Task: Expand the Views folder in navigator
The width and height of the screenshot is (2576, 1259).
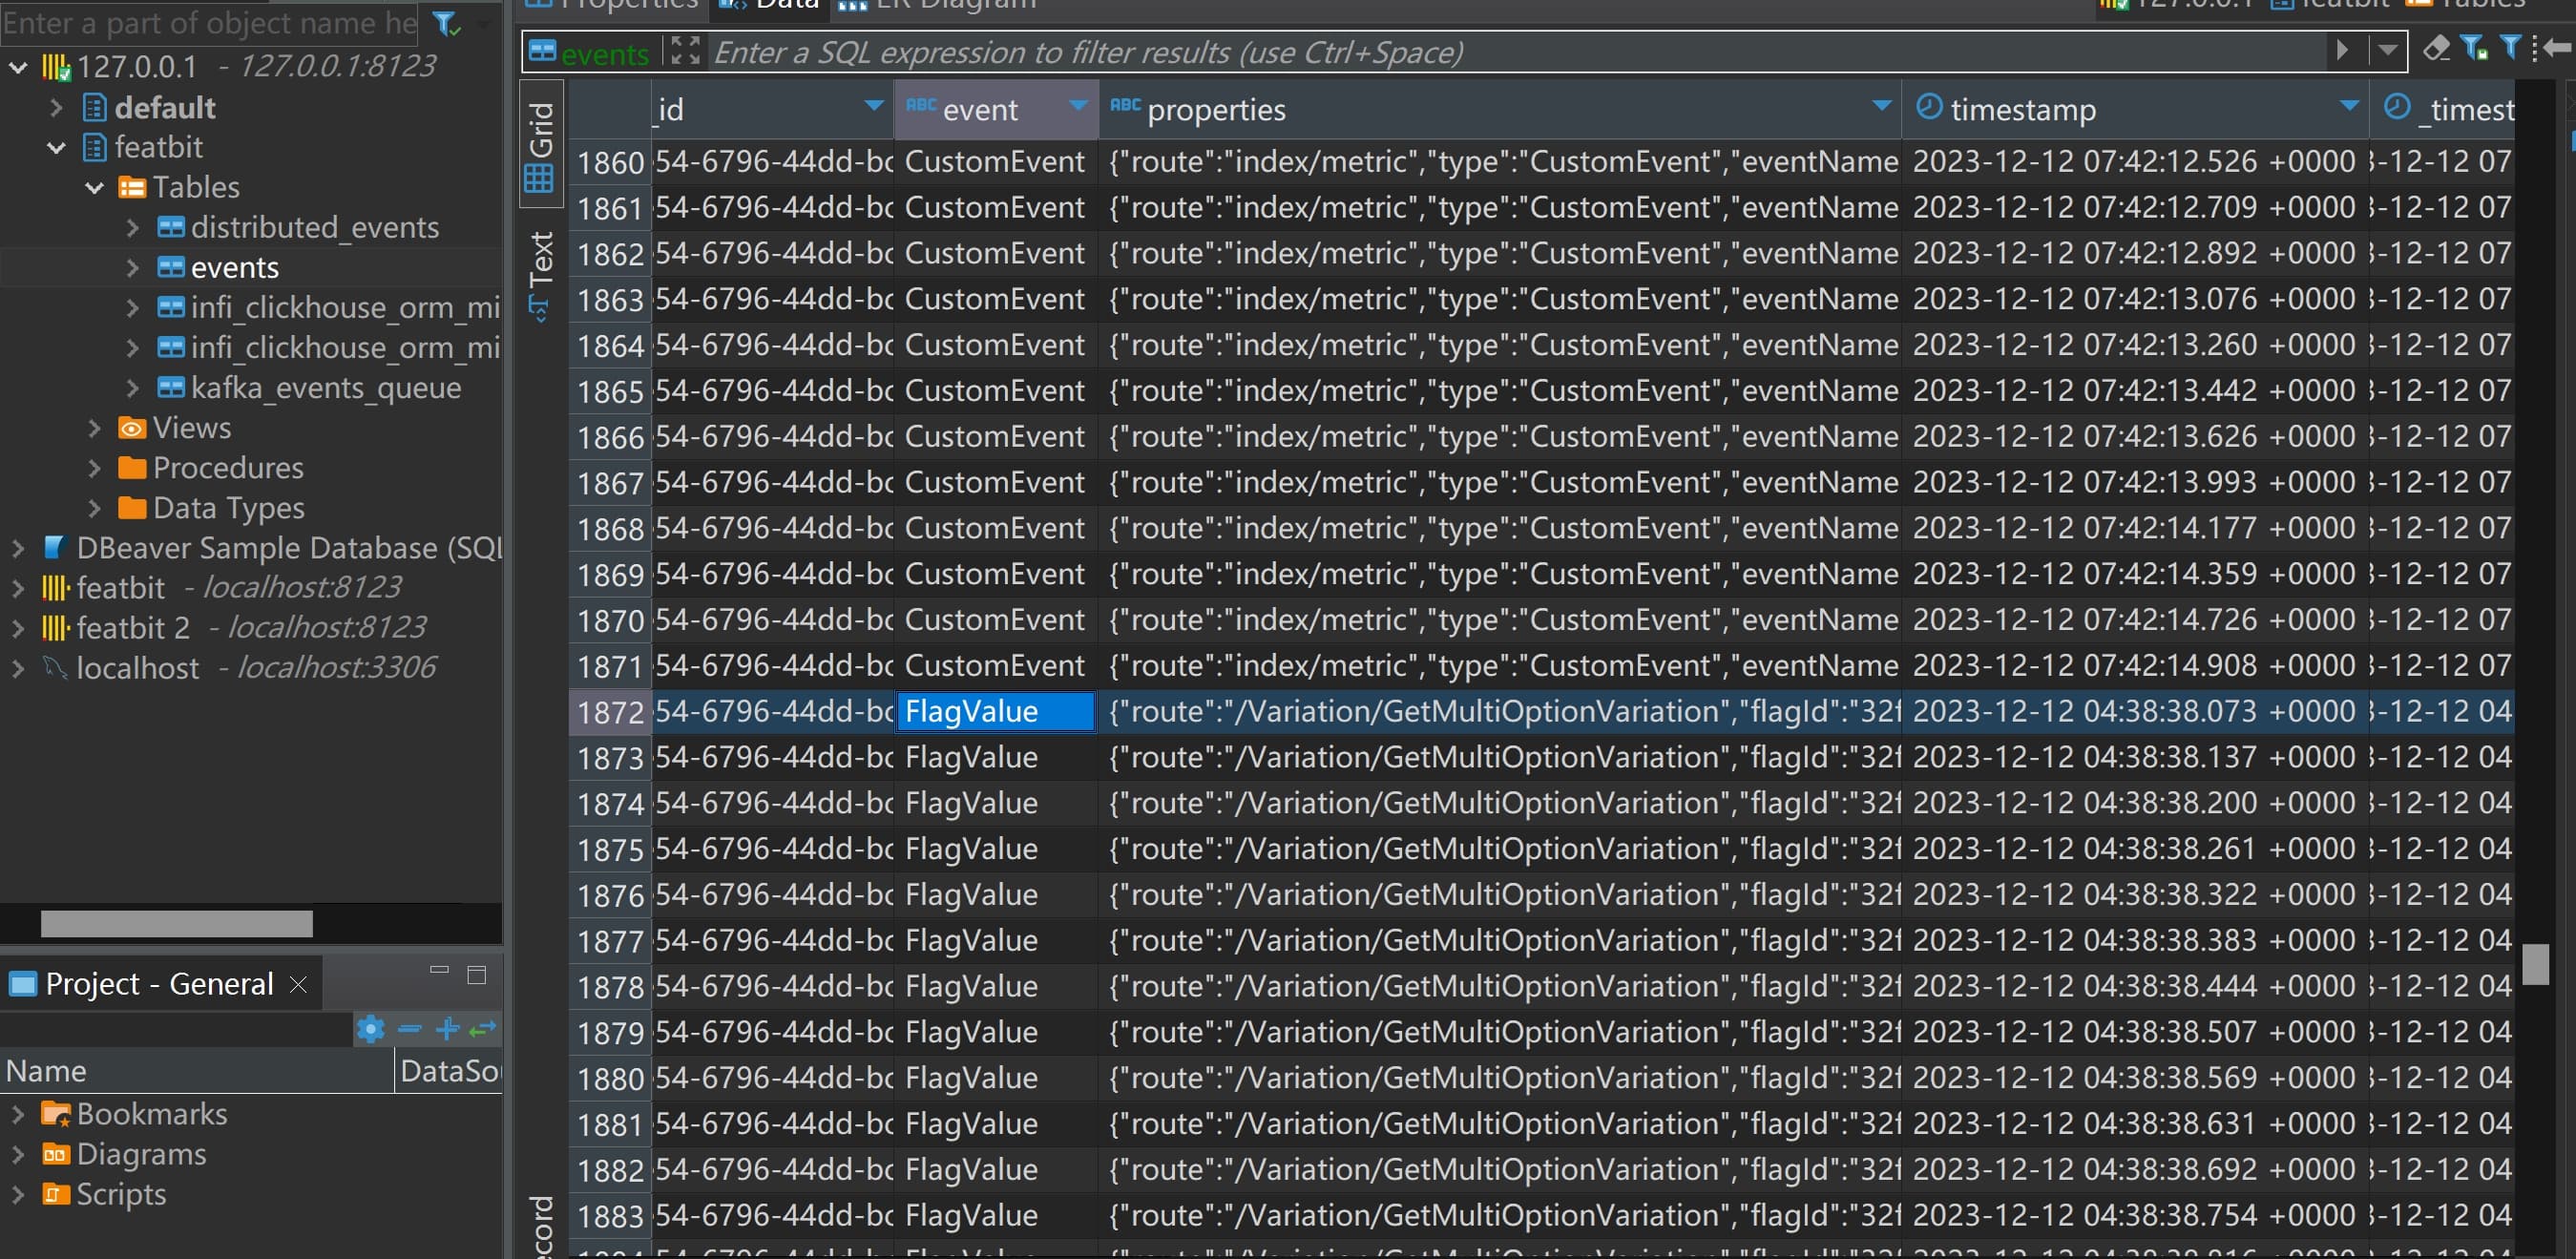Action: click(95, 428)
